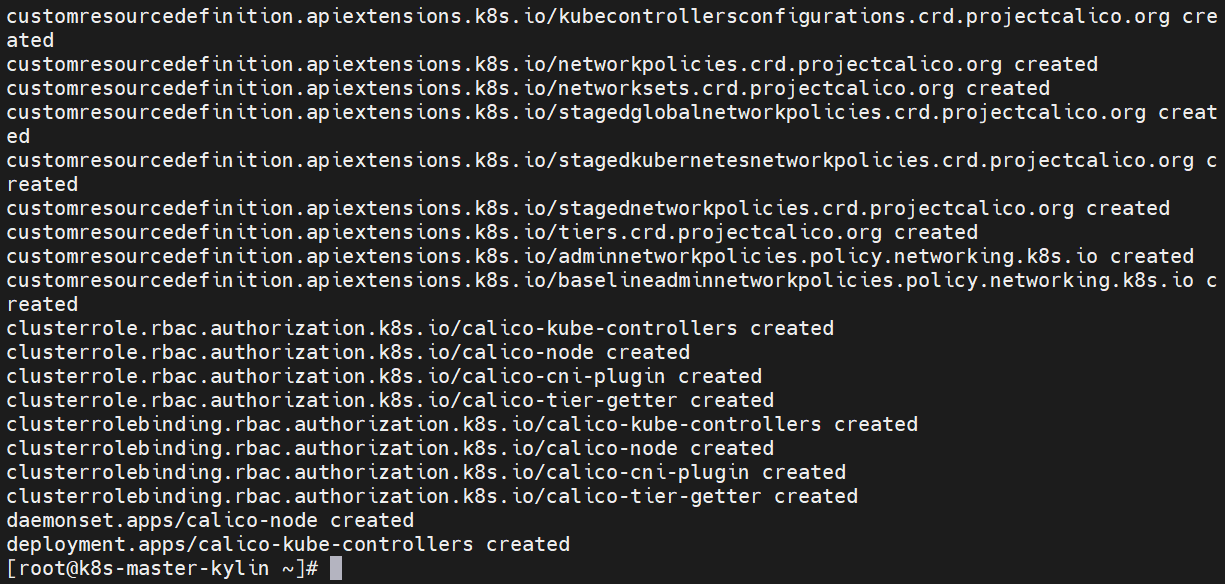1225x584 pixels.
Task: Click the tiers.crd.projectcalico.org created line
Action: click(492, 232)
